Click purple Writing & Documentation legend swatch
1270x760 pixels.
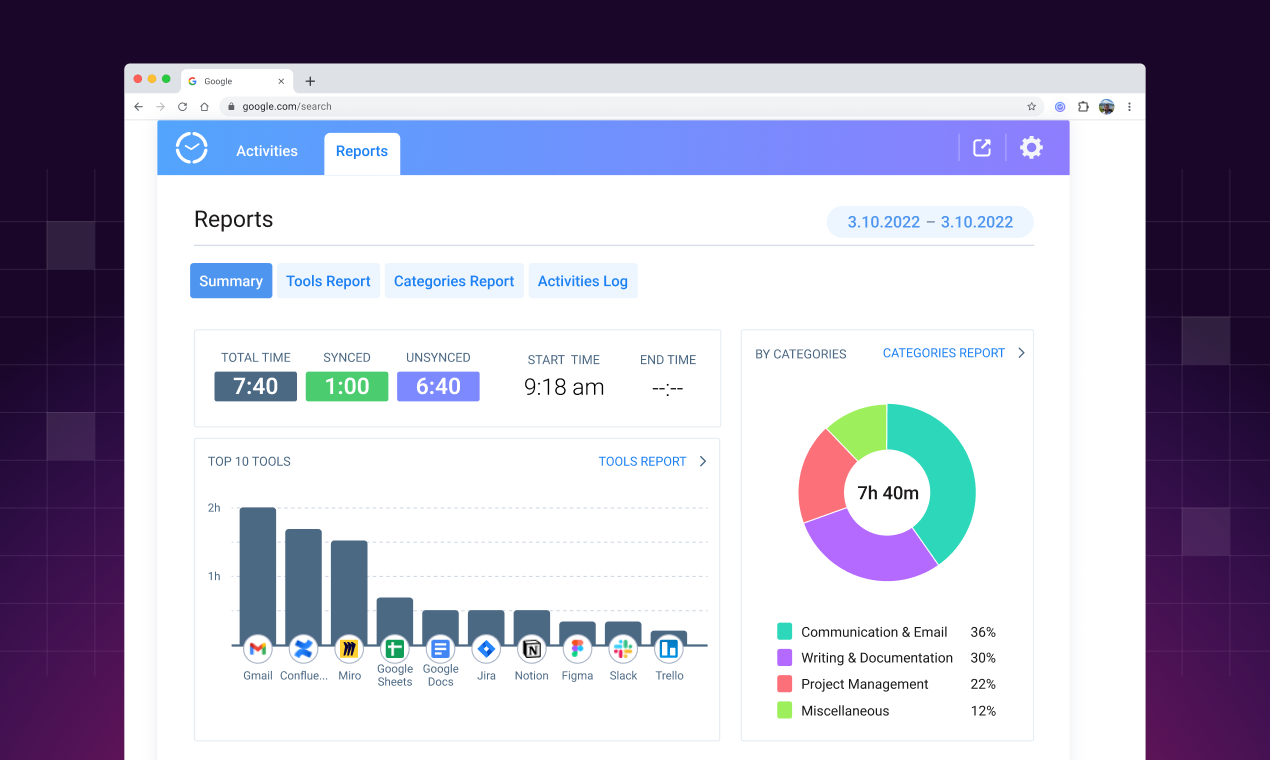coord(785,658)
